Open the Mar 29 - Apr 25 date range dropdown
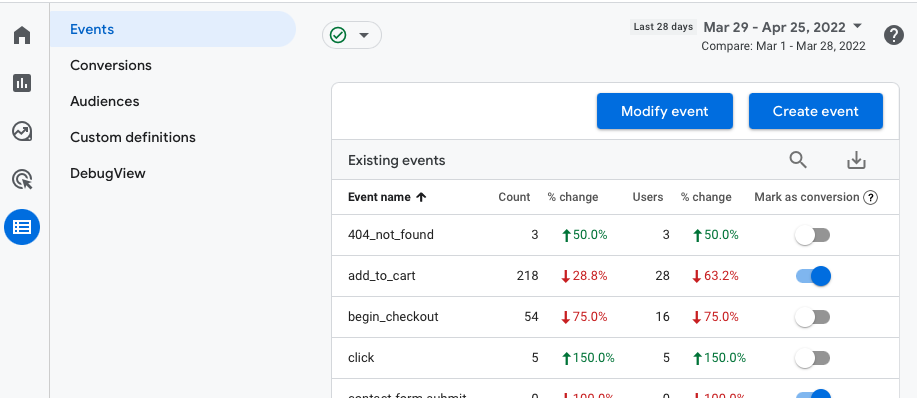Viewport: 917px width, 398px height. click(783, 27)
